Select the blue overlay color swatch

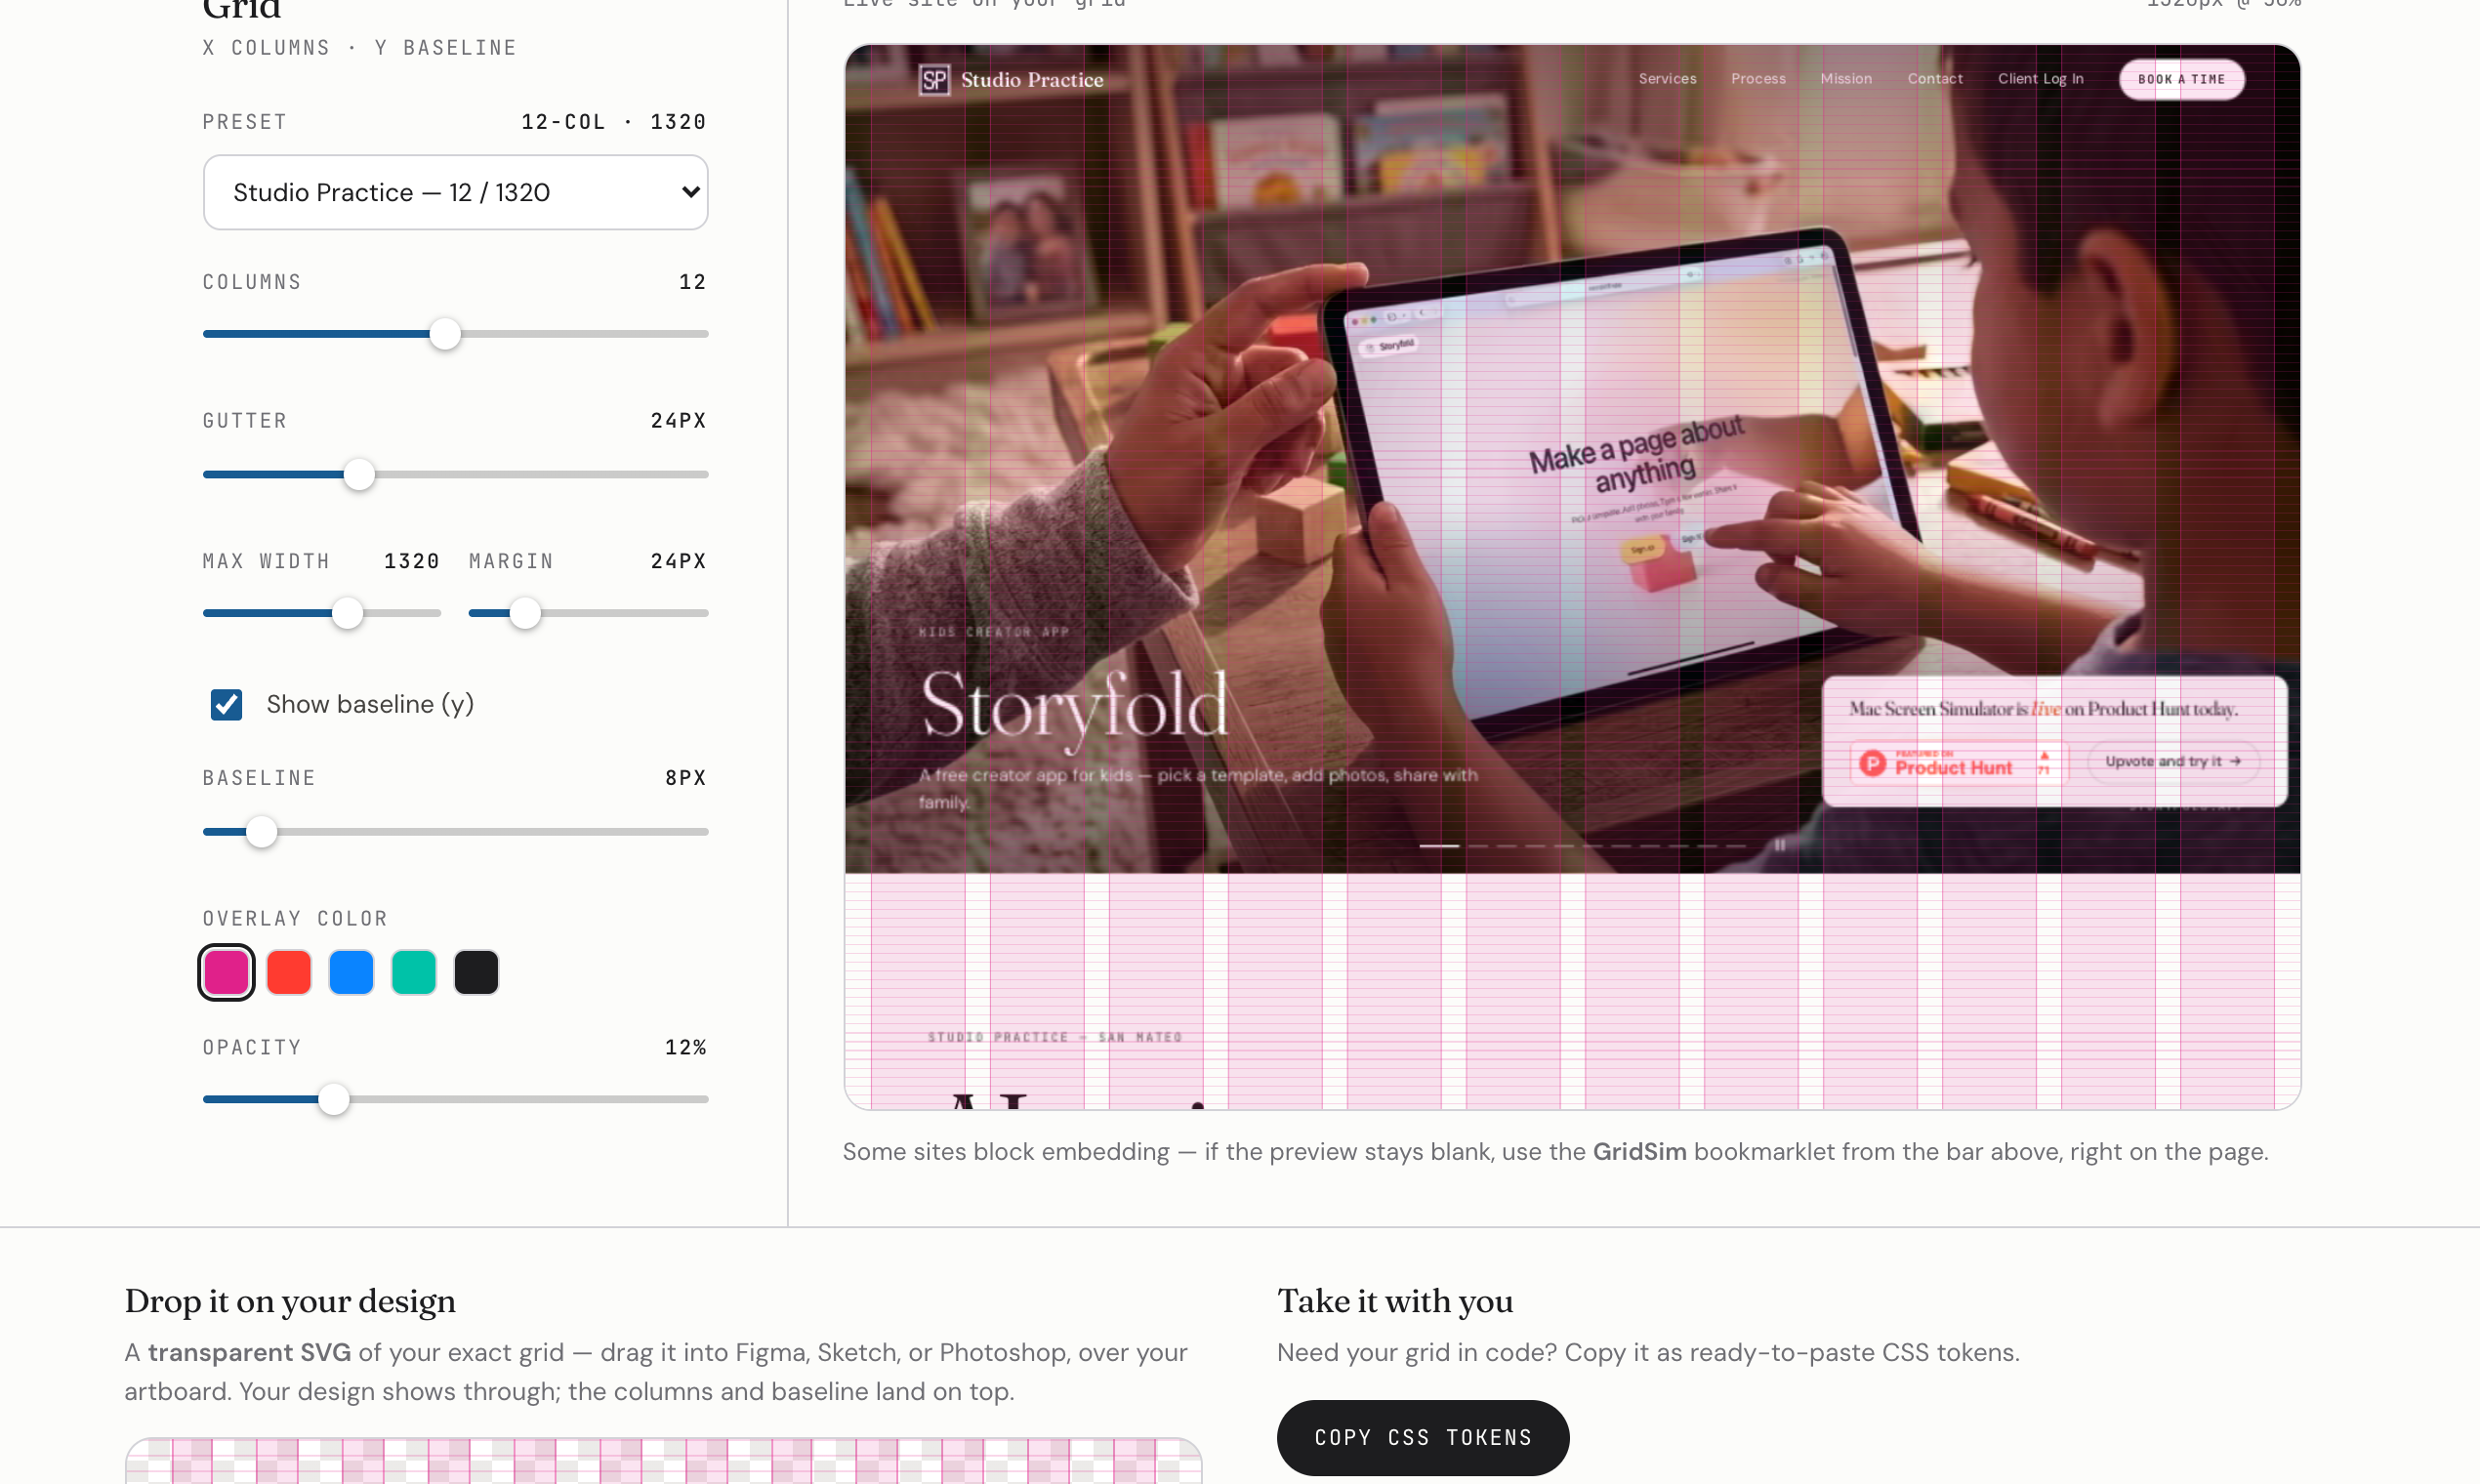pyautogui.click(x=351, y=972)
